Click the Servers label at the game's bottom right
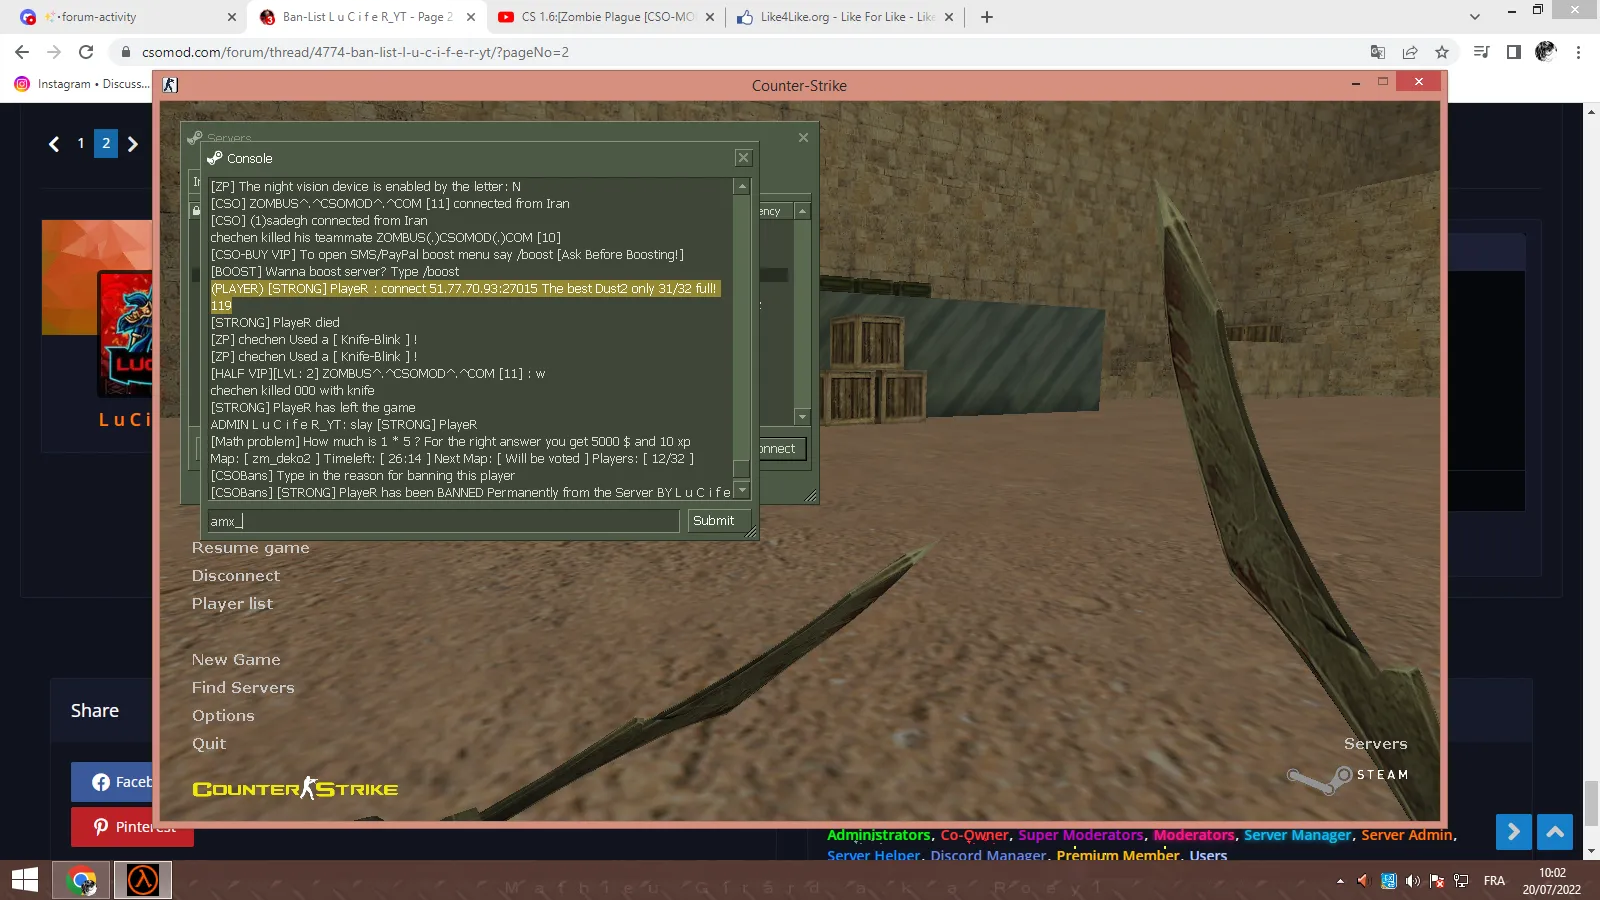This screenshot has height=900, width=1600. point(1376,744)
